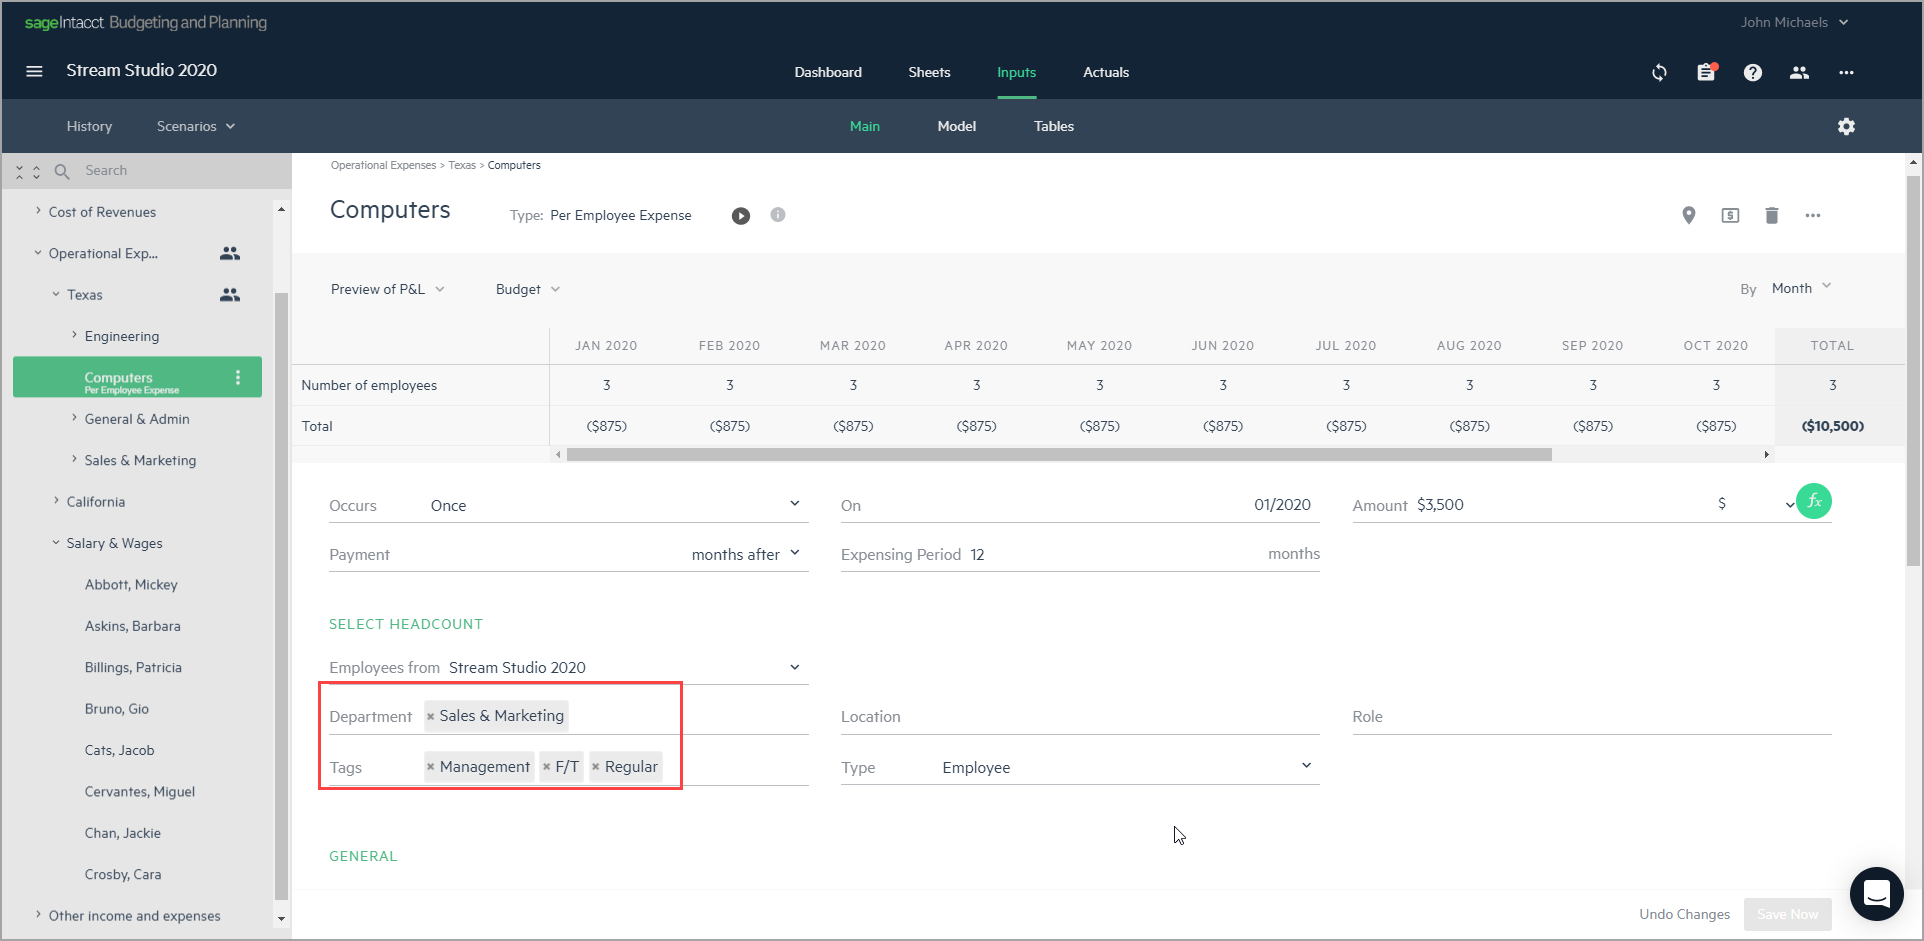The height and width of the screenshot is (941, 1924).
Task: Remove the Sales & Marketing department chip
Action: click(x=431, y=717)
